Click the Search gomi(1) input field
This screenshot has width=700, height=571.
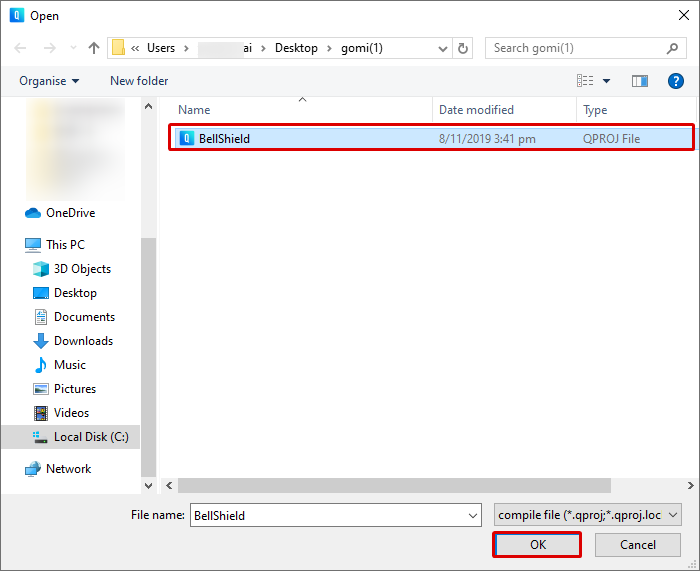coord(575,48)
